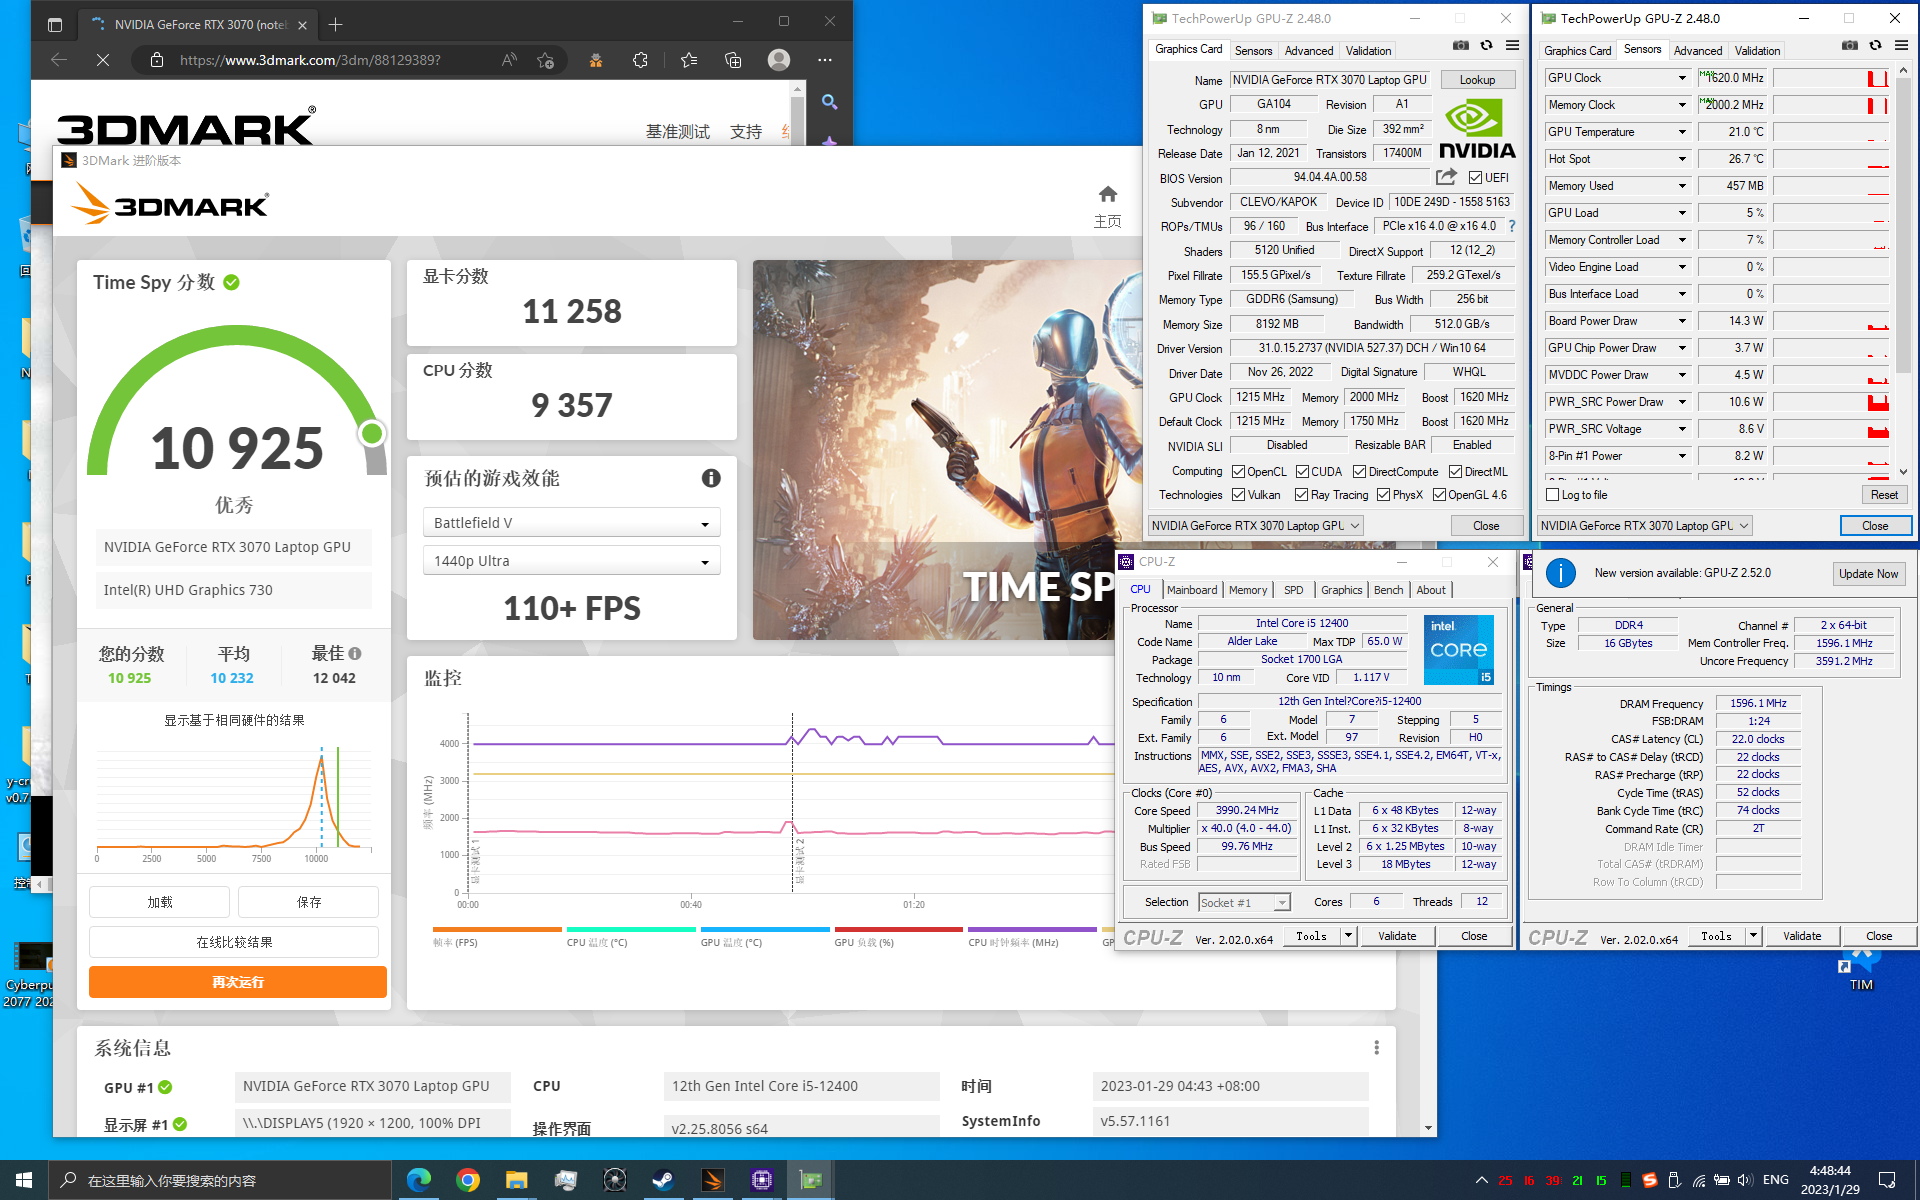The image size is (1920, 1200).
Task: Click GPU-Z screenshot camera icon in Graphics Card window
Action: coord(1461,46)
